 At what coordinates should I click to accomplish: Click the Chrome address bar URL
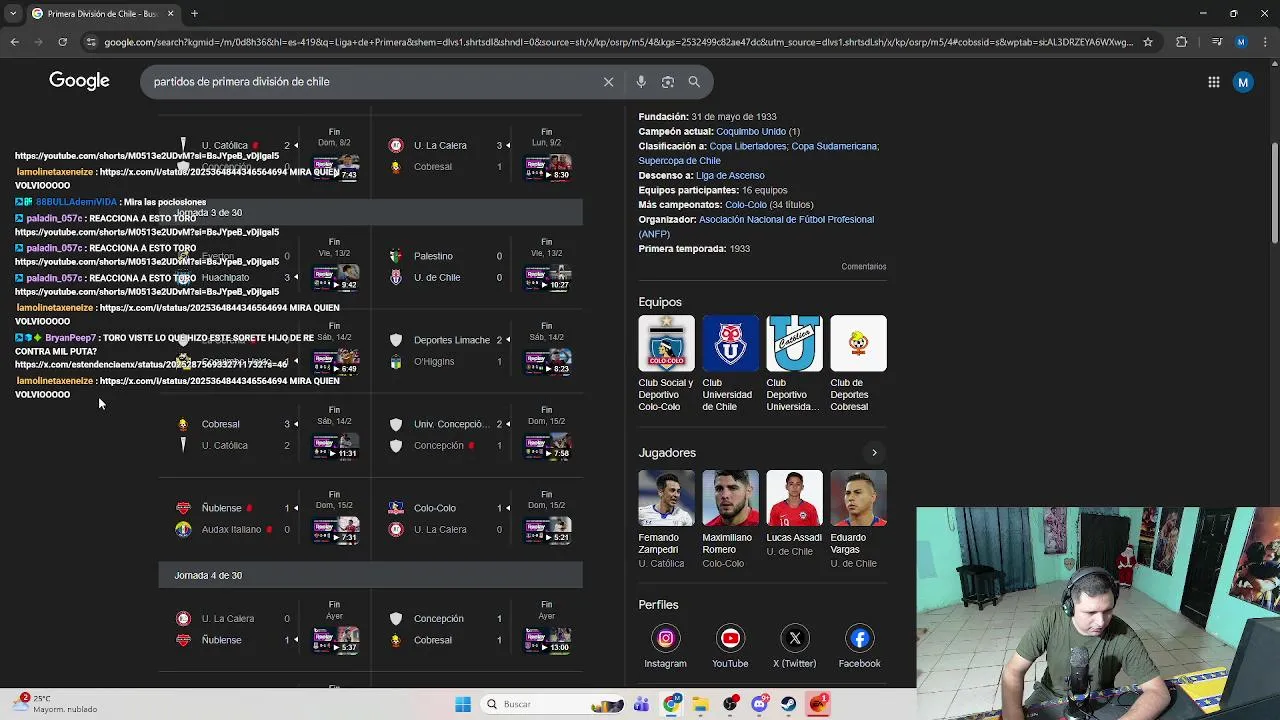[618, 42]
